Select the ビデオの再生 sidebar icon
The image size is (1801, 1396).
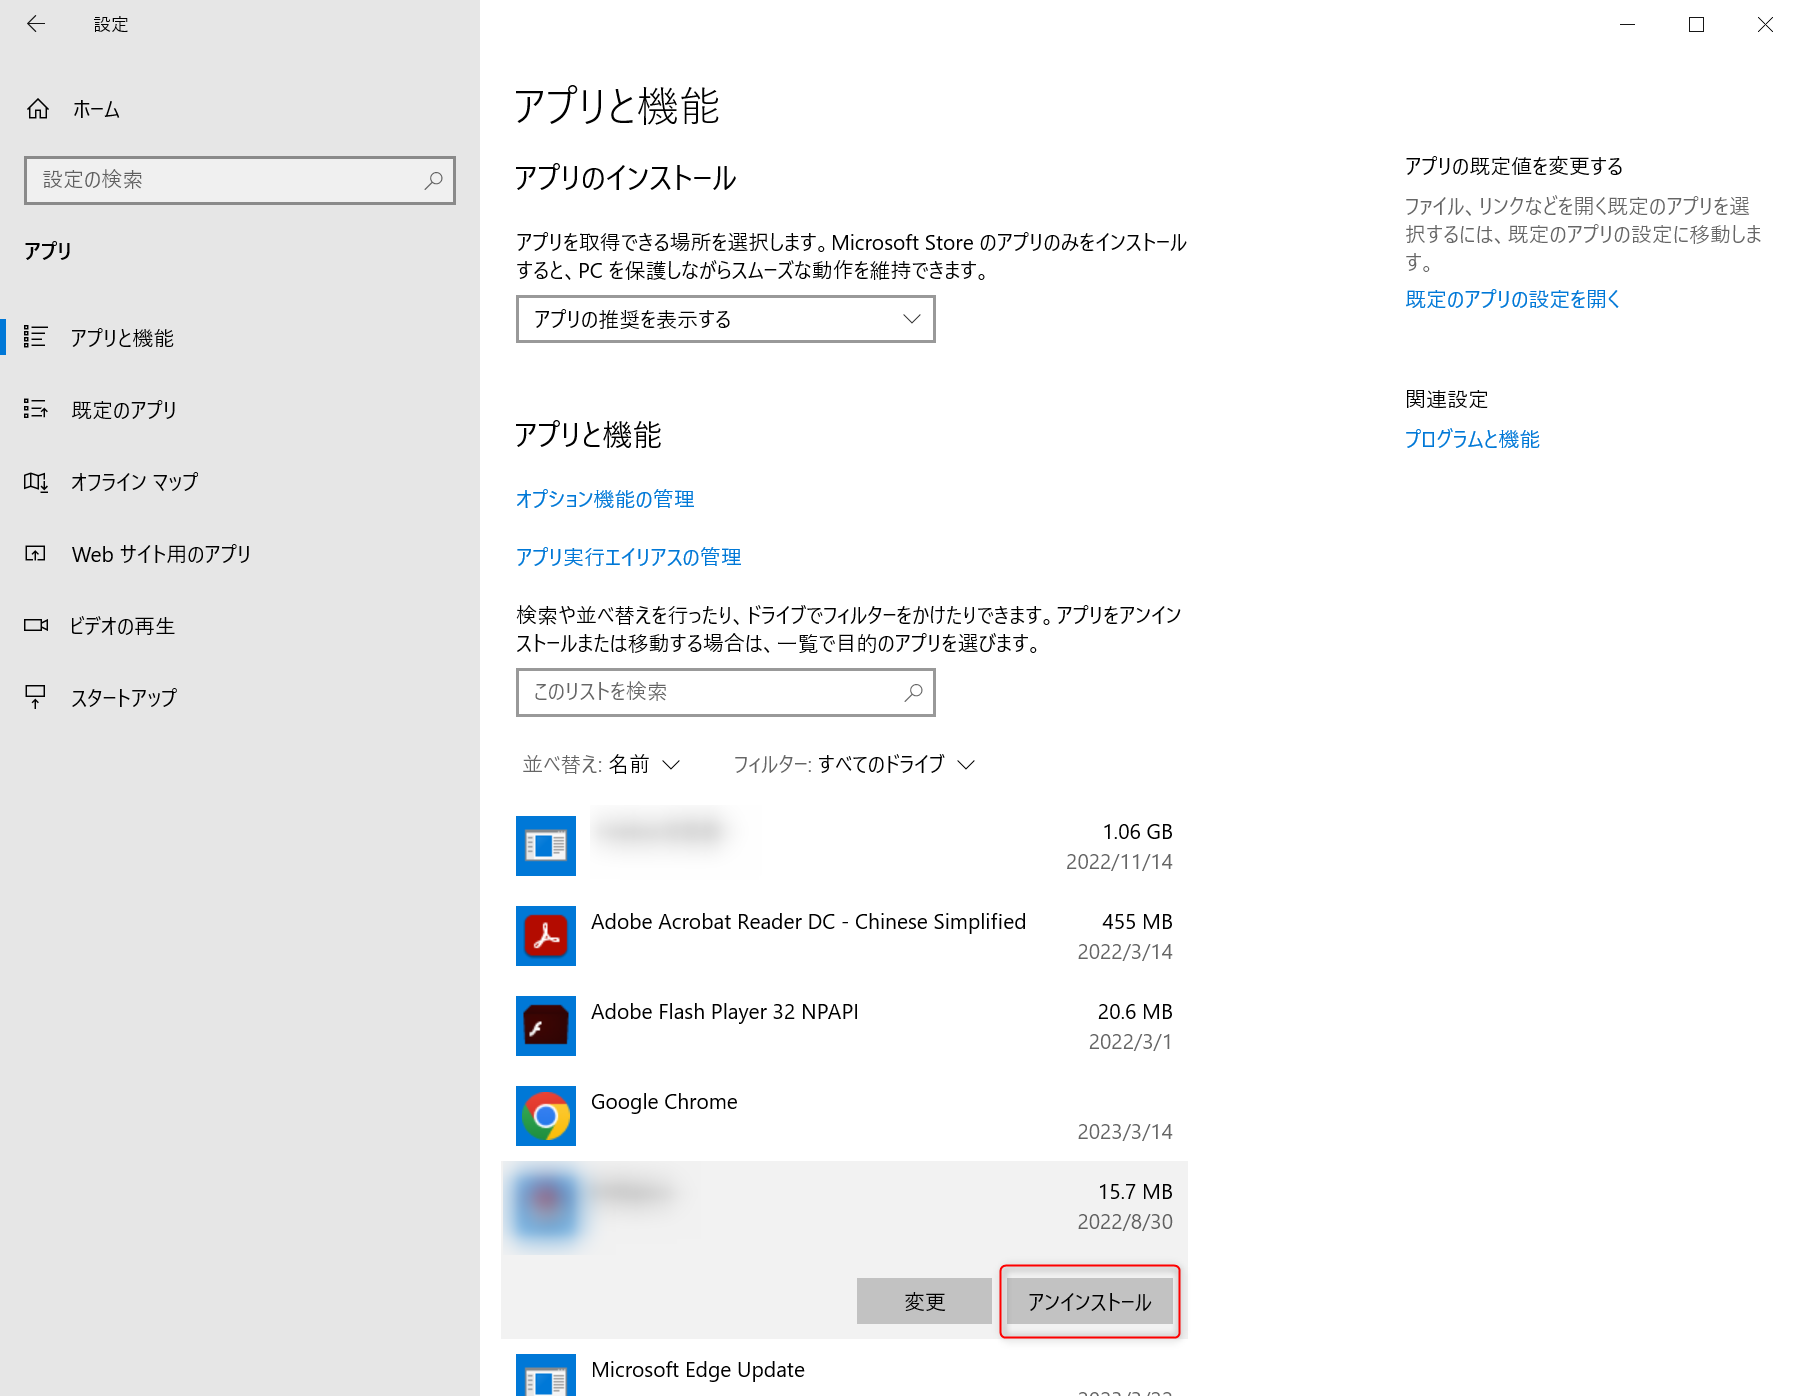point(36,625)
